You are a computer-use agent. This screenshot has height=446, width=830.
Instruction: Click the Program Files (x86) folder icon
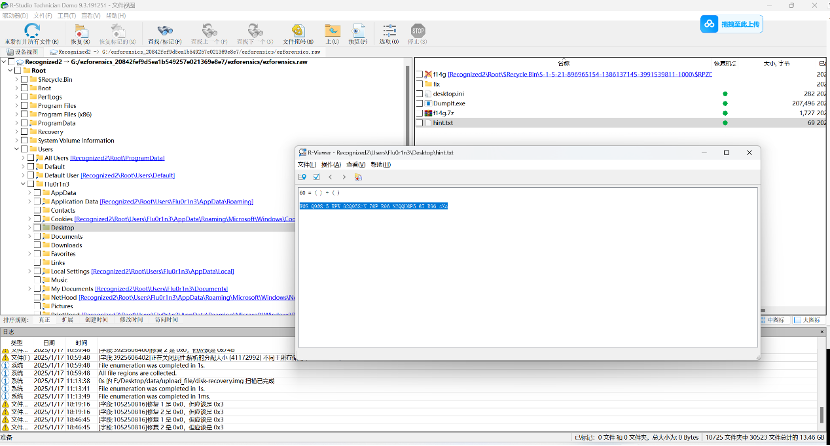tap(33, 114)
